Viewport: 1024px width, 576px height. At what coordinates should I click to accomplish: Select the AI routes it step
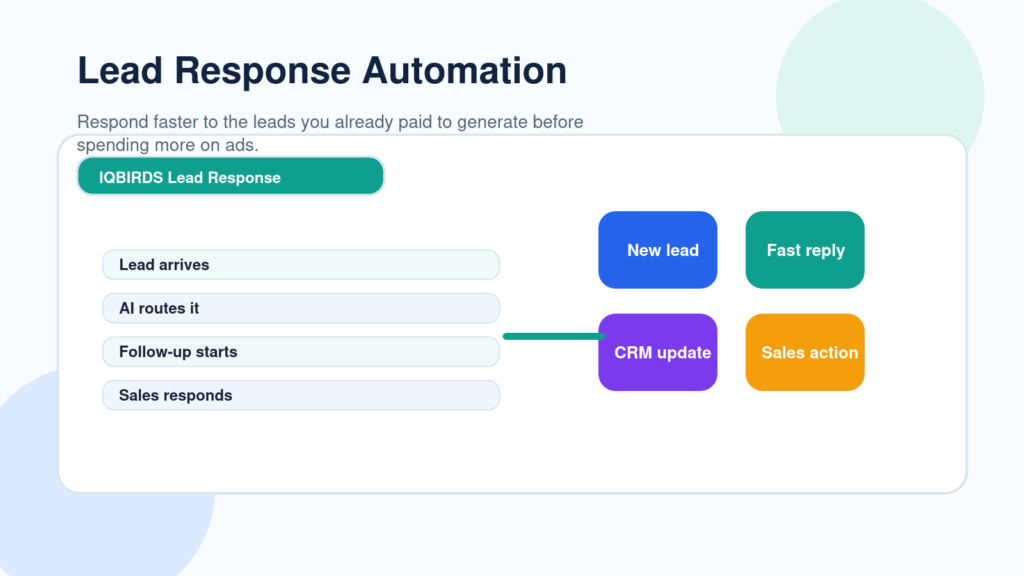[x=301, y=308]
